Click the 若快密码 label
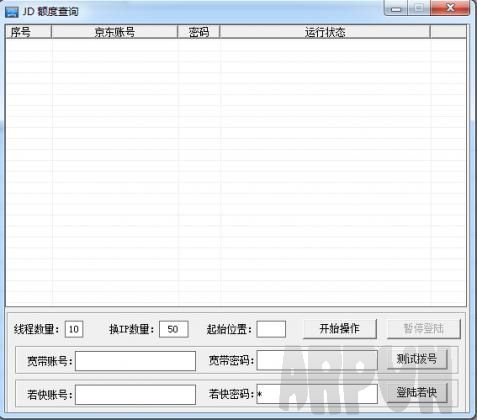The height and width of the screenshot is (420, 477). (231, 394)
